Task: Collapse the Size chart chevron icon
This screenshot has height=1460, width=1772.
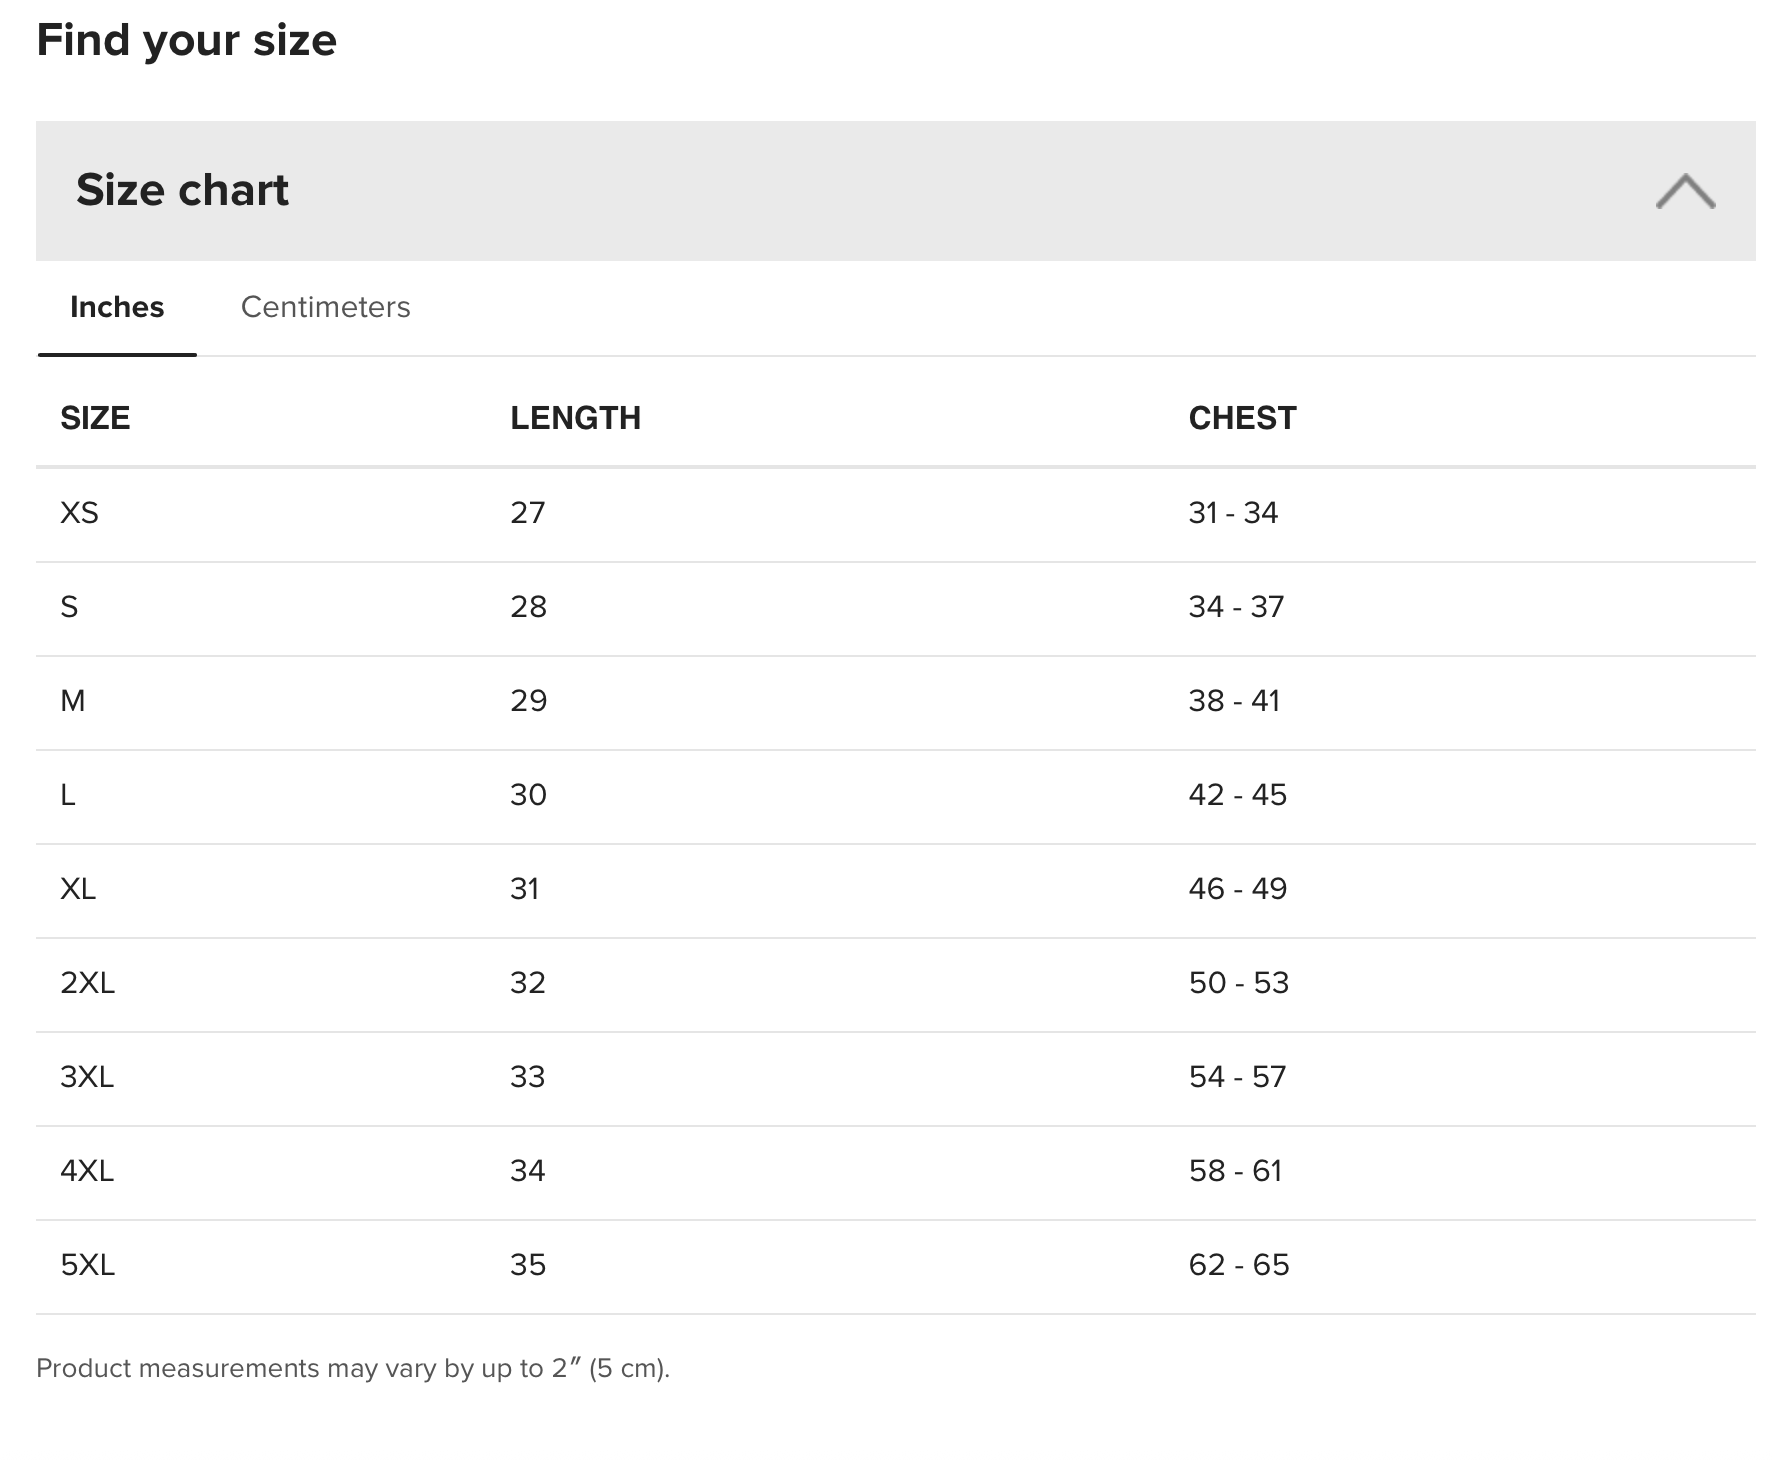Action: point(1685,191)
